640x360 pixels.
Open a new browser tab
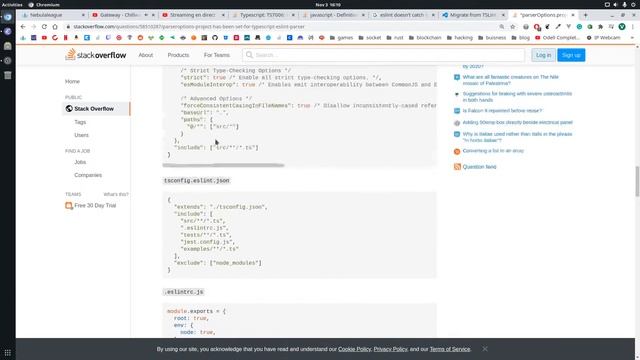pyautogui.click(x=585, y=15)
